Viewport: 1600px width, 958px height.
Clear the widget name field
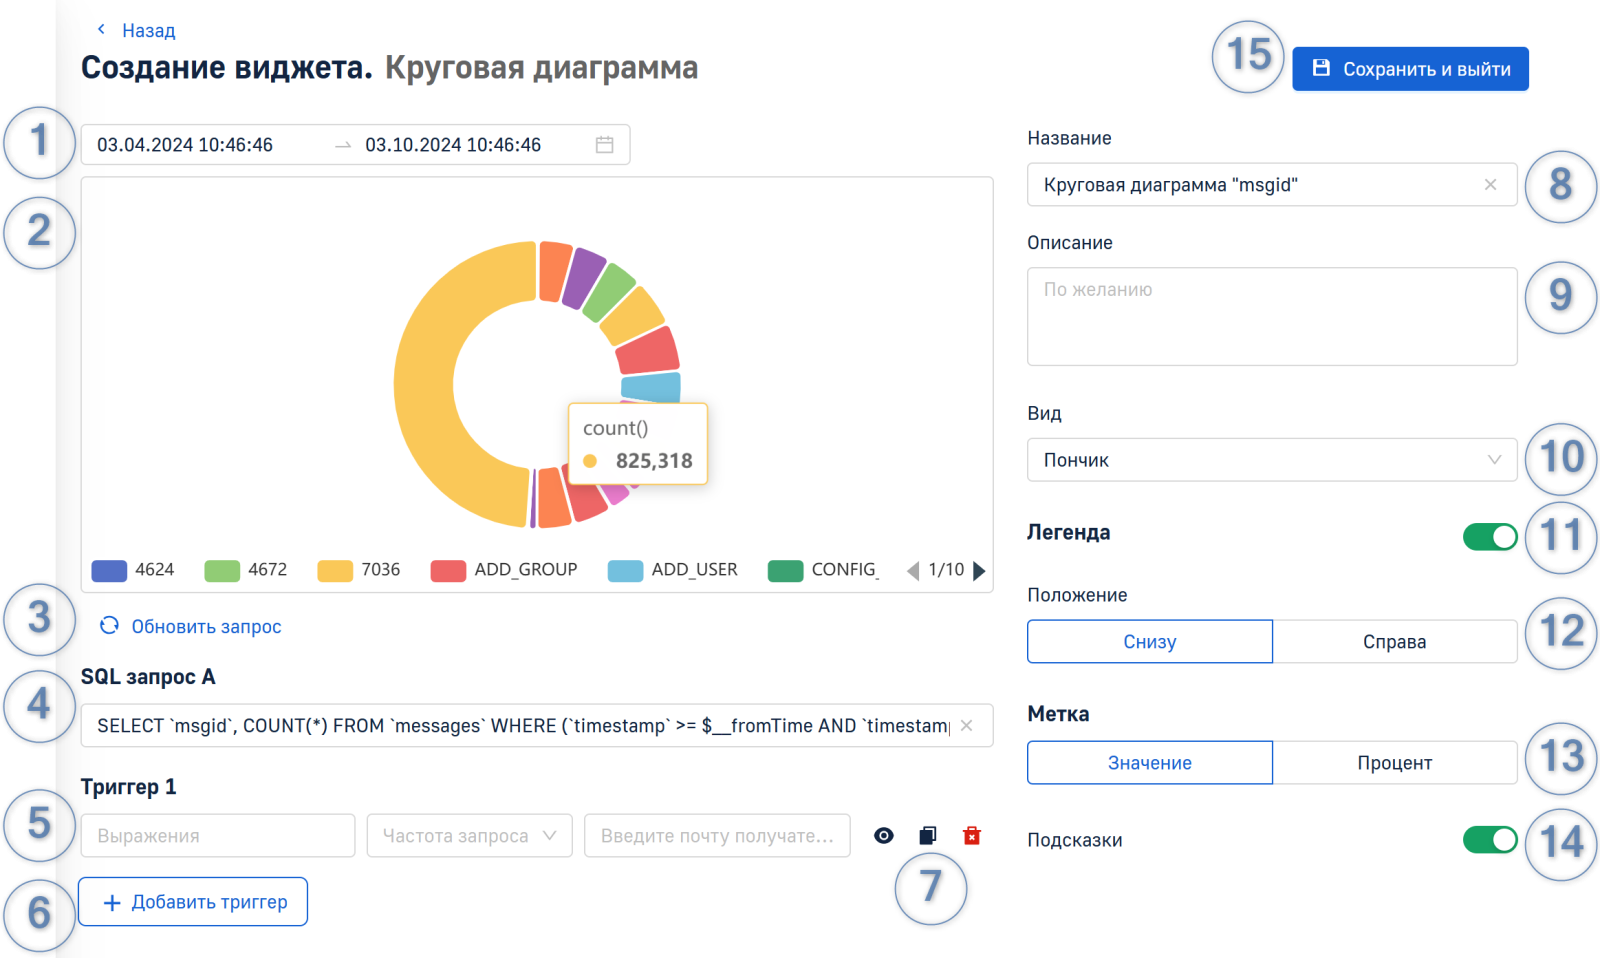click(x=1490, y=185)
